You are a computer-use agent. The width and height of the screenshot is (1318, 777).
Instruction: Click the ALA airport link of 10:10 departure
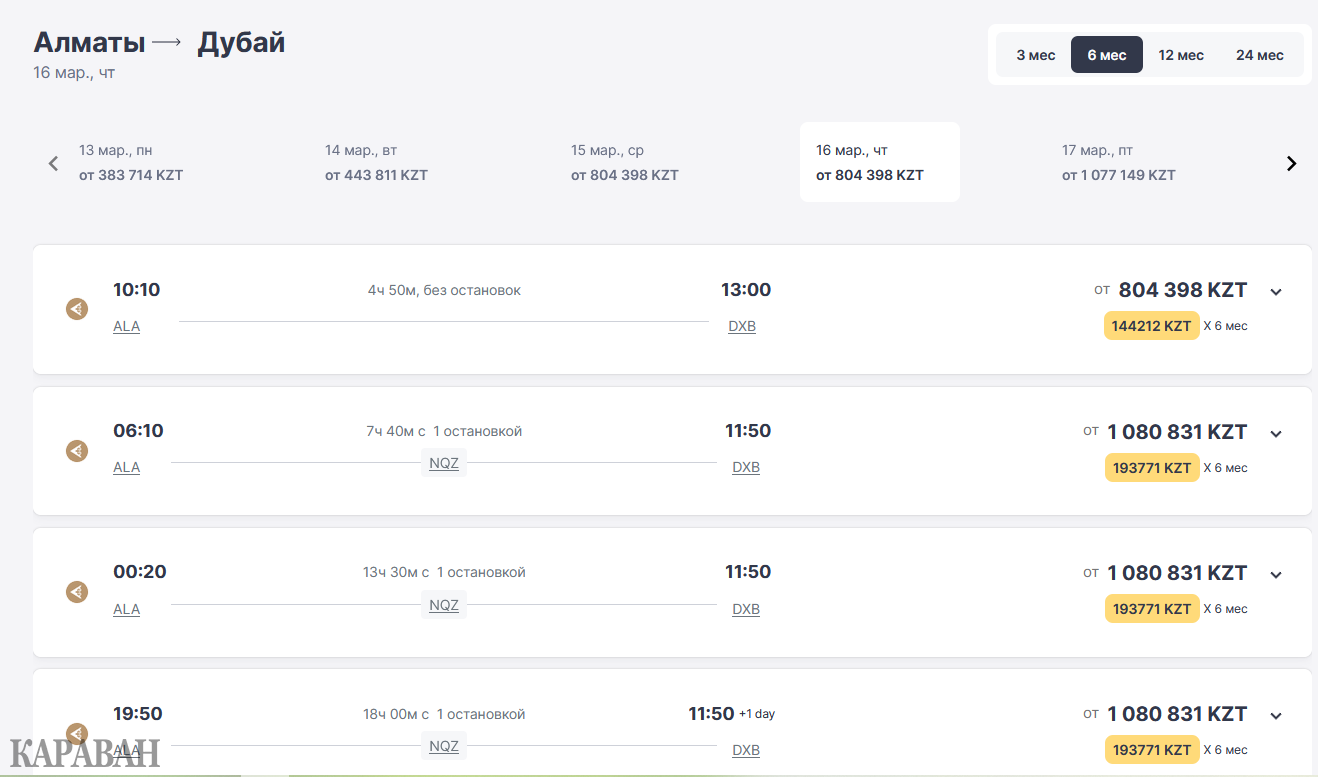pos(127,326)
